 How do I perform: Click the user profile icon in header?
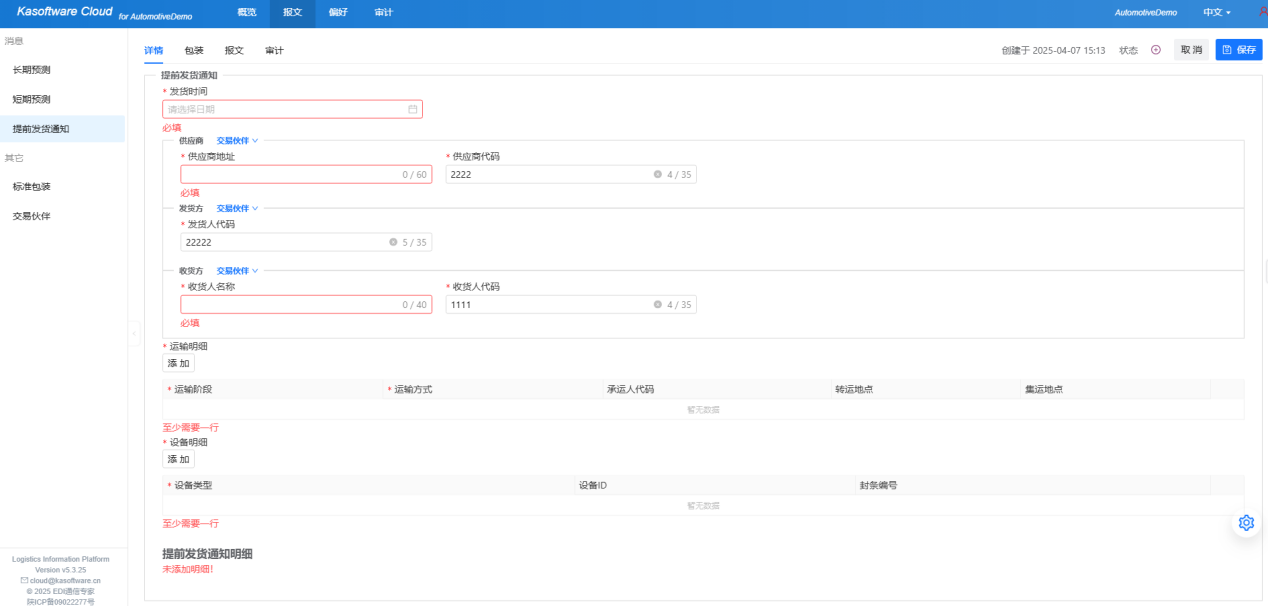tap(1261, 12)
